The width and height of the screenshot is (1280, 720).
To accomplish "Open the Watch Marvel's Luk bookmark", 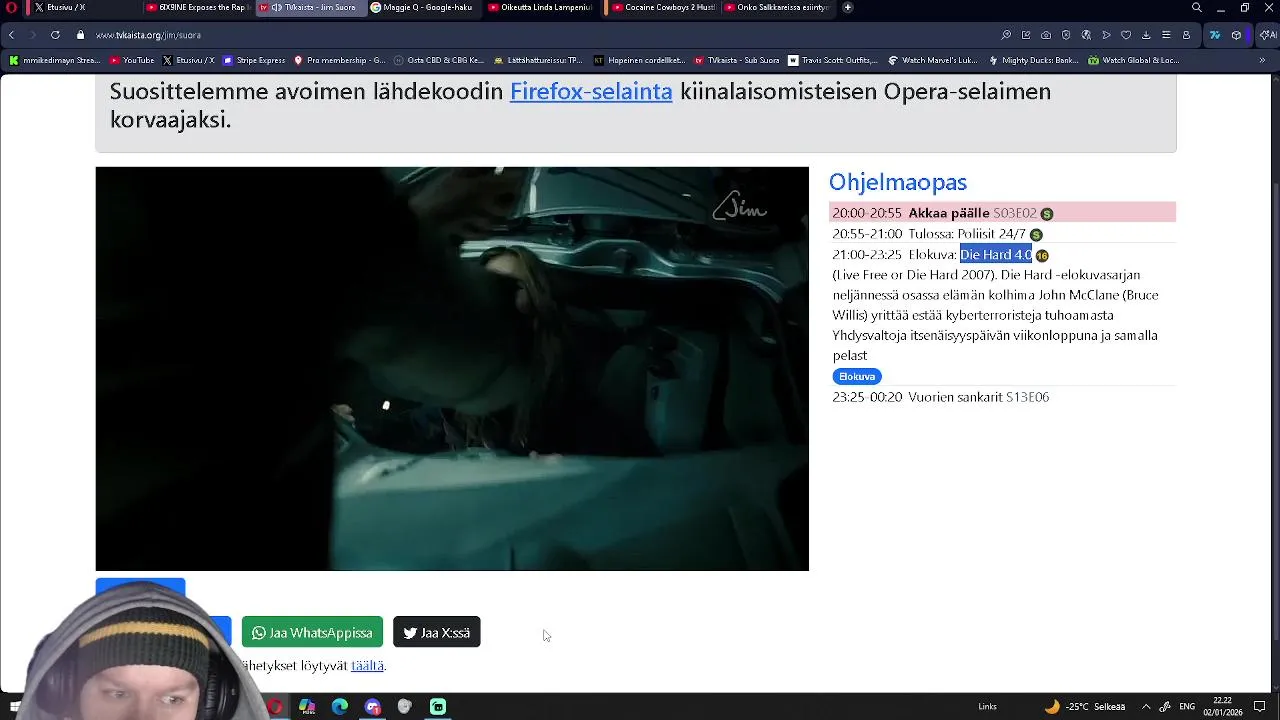I will (x=933, y=60).
